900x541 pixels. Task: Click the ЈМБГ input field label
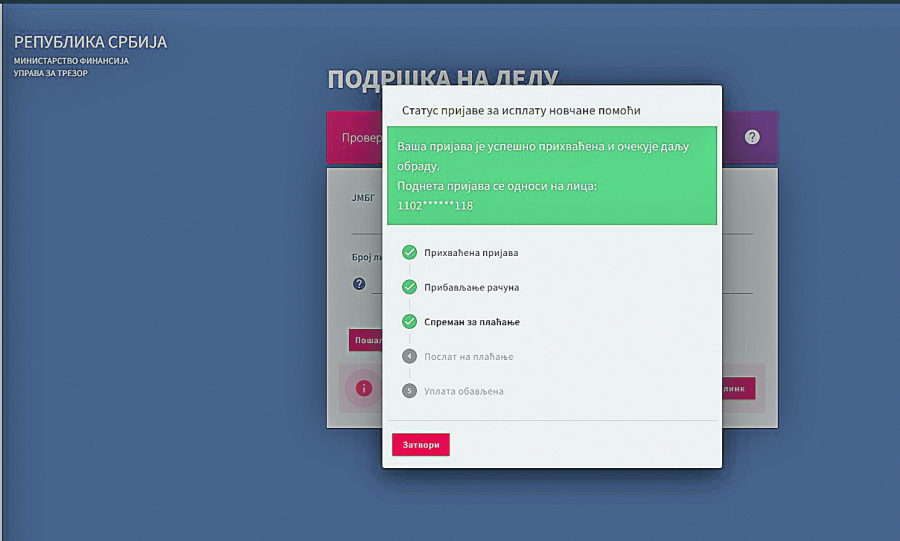pyautogui.click(x=361, y=198)
